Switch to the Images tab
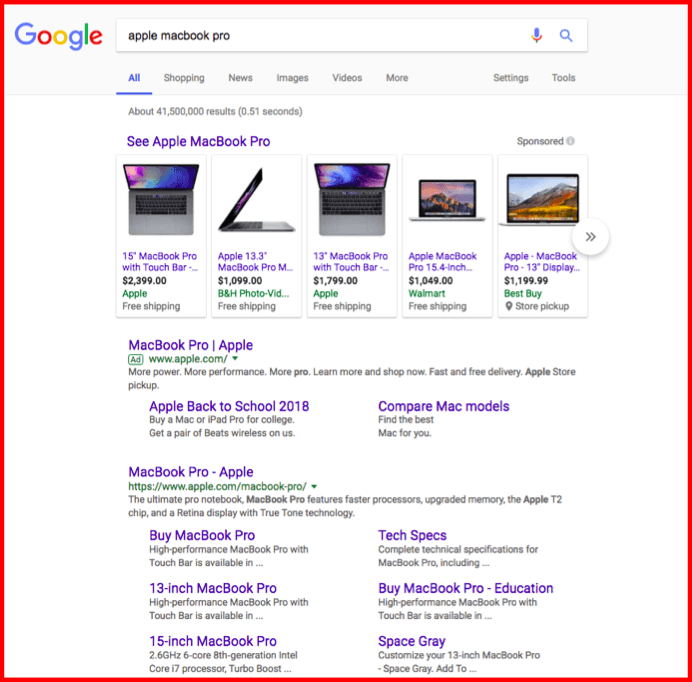 click(x=292, y=78)
